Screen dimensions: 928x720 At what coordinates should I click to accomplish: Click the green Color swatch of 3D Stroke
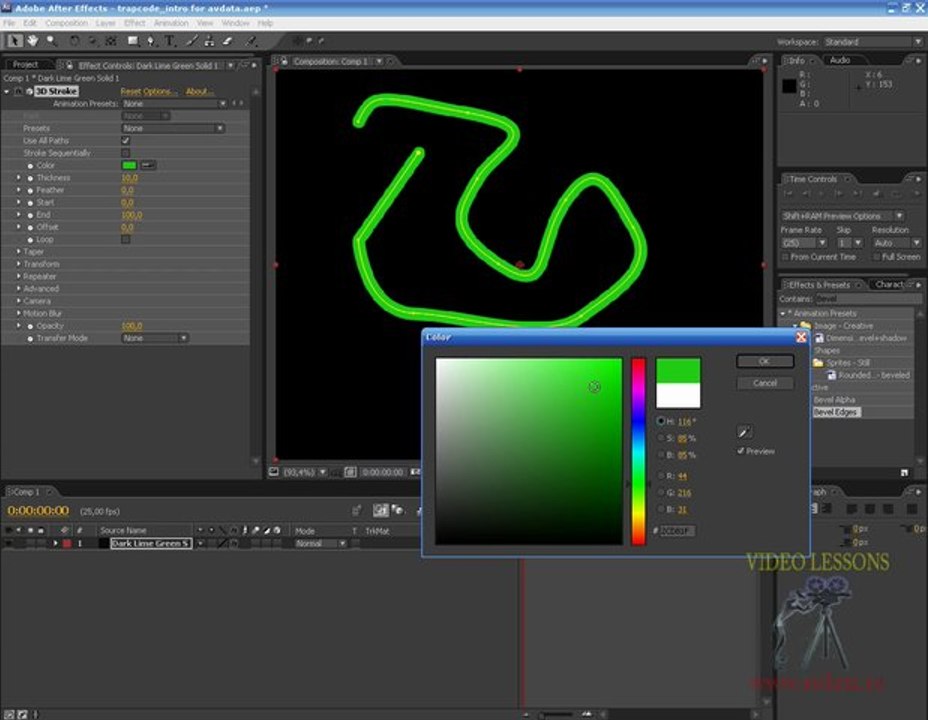click(129, 165)
